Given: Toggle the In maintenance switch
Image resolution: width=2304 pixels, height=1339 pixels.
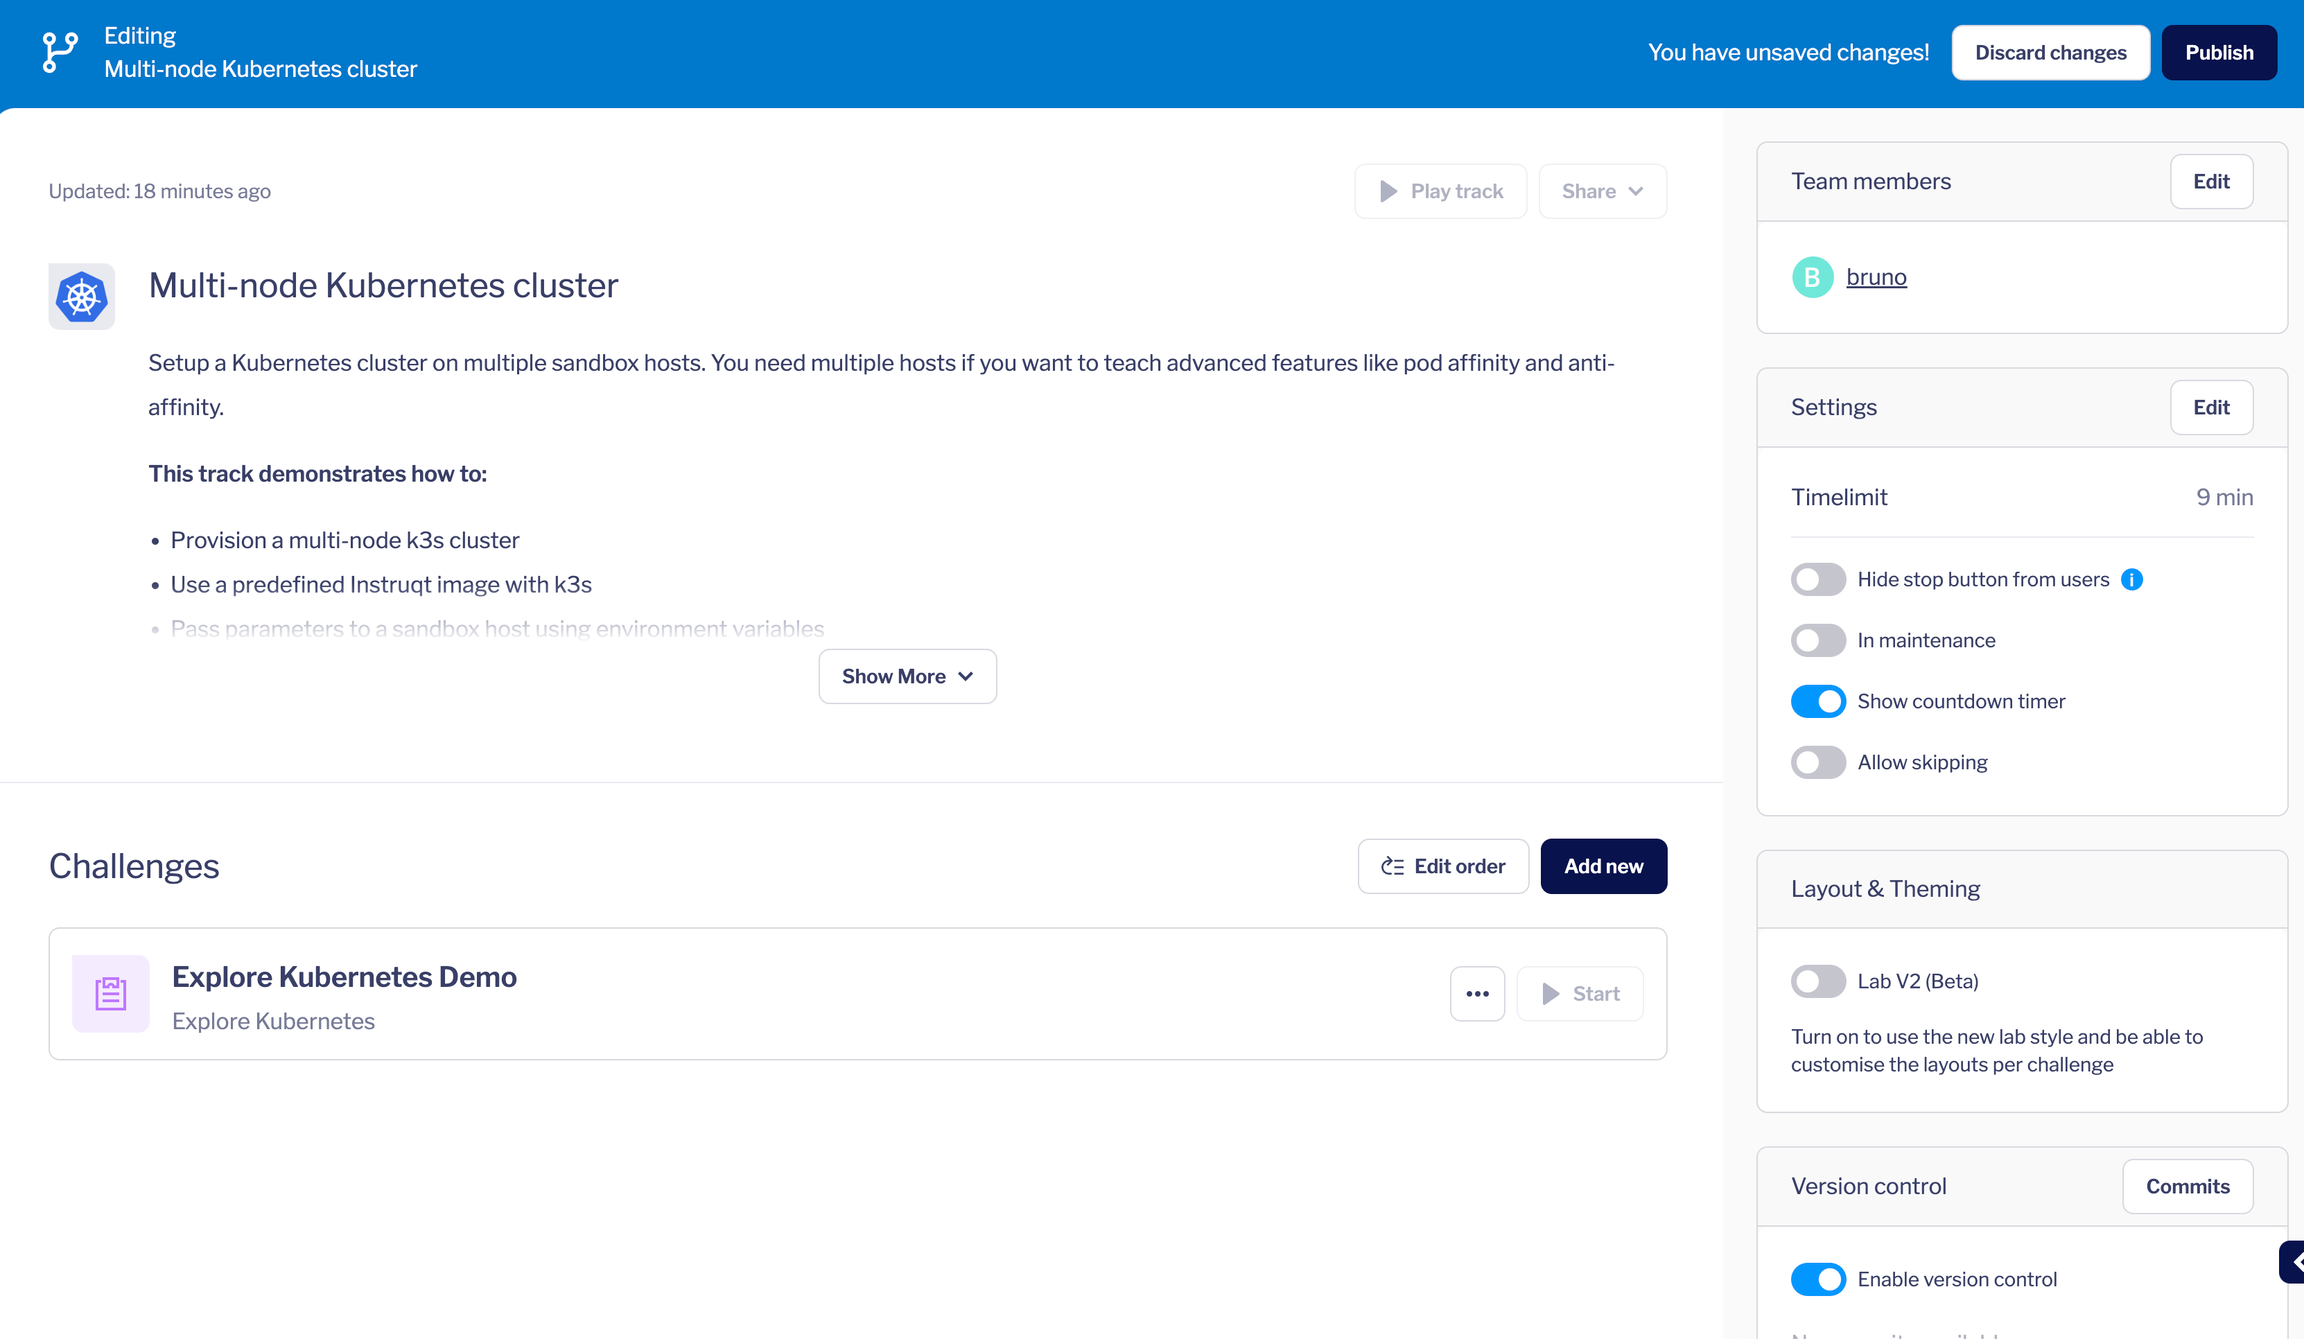Looking at the screenshot, I should pyautogui.click(x=1818, y=640).
